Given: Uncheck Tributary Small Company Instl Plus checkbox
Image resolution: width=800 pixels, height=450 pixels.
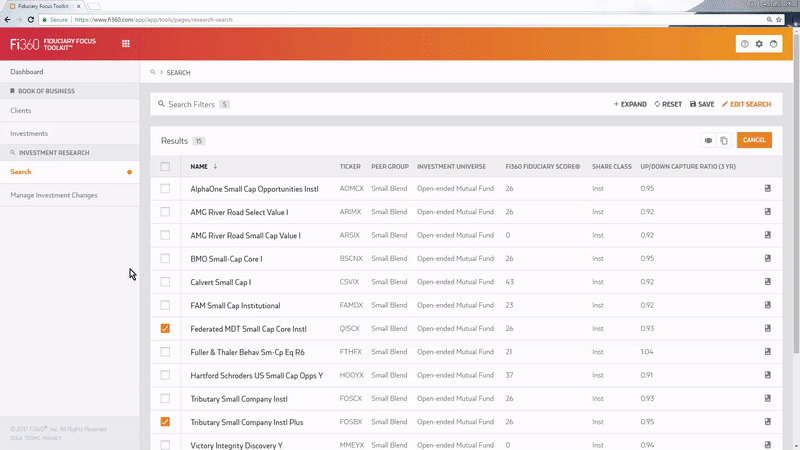Looking at the screenshot, I should (x=165, y=422).
